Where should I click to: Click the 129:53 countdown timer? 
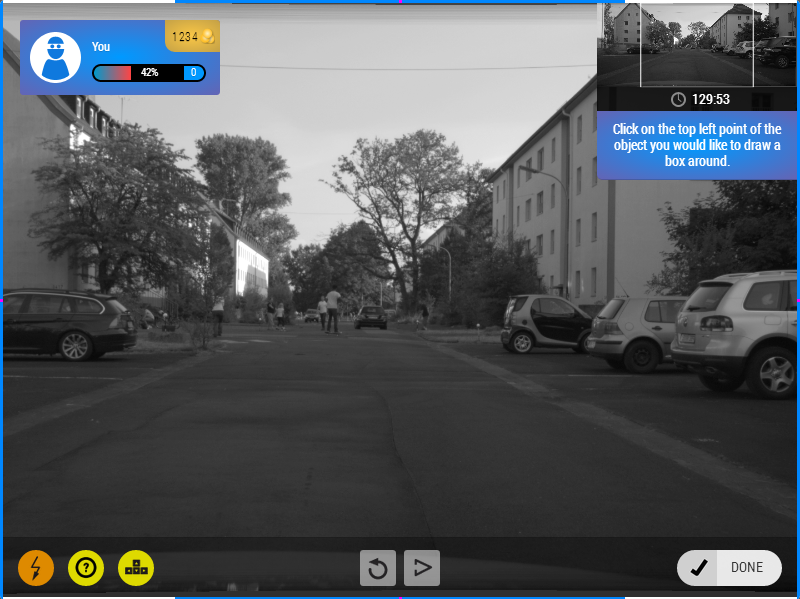click(x=710, y=99)
